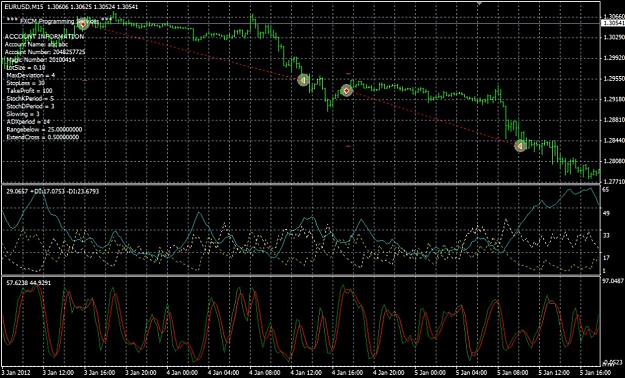Image resolution: width=625 pixels, height=378 pixels.
Task: Click the 1.29550 price scale label
Action: [614, 79]
